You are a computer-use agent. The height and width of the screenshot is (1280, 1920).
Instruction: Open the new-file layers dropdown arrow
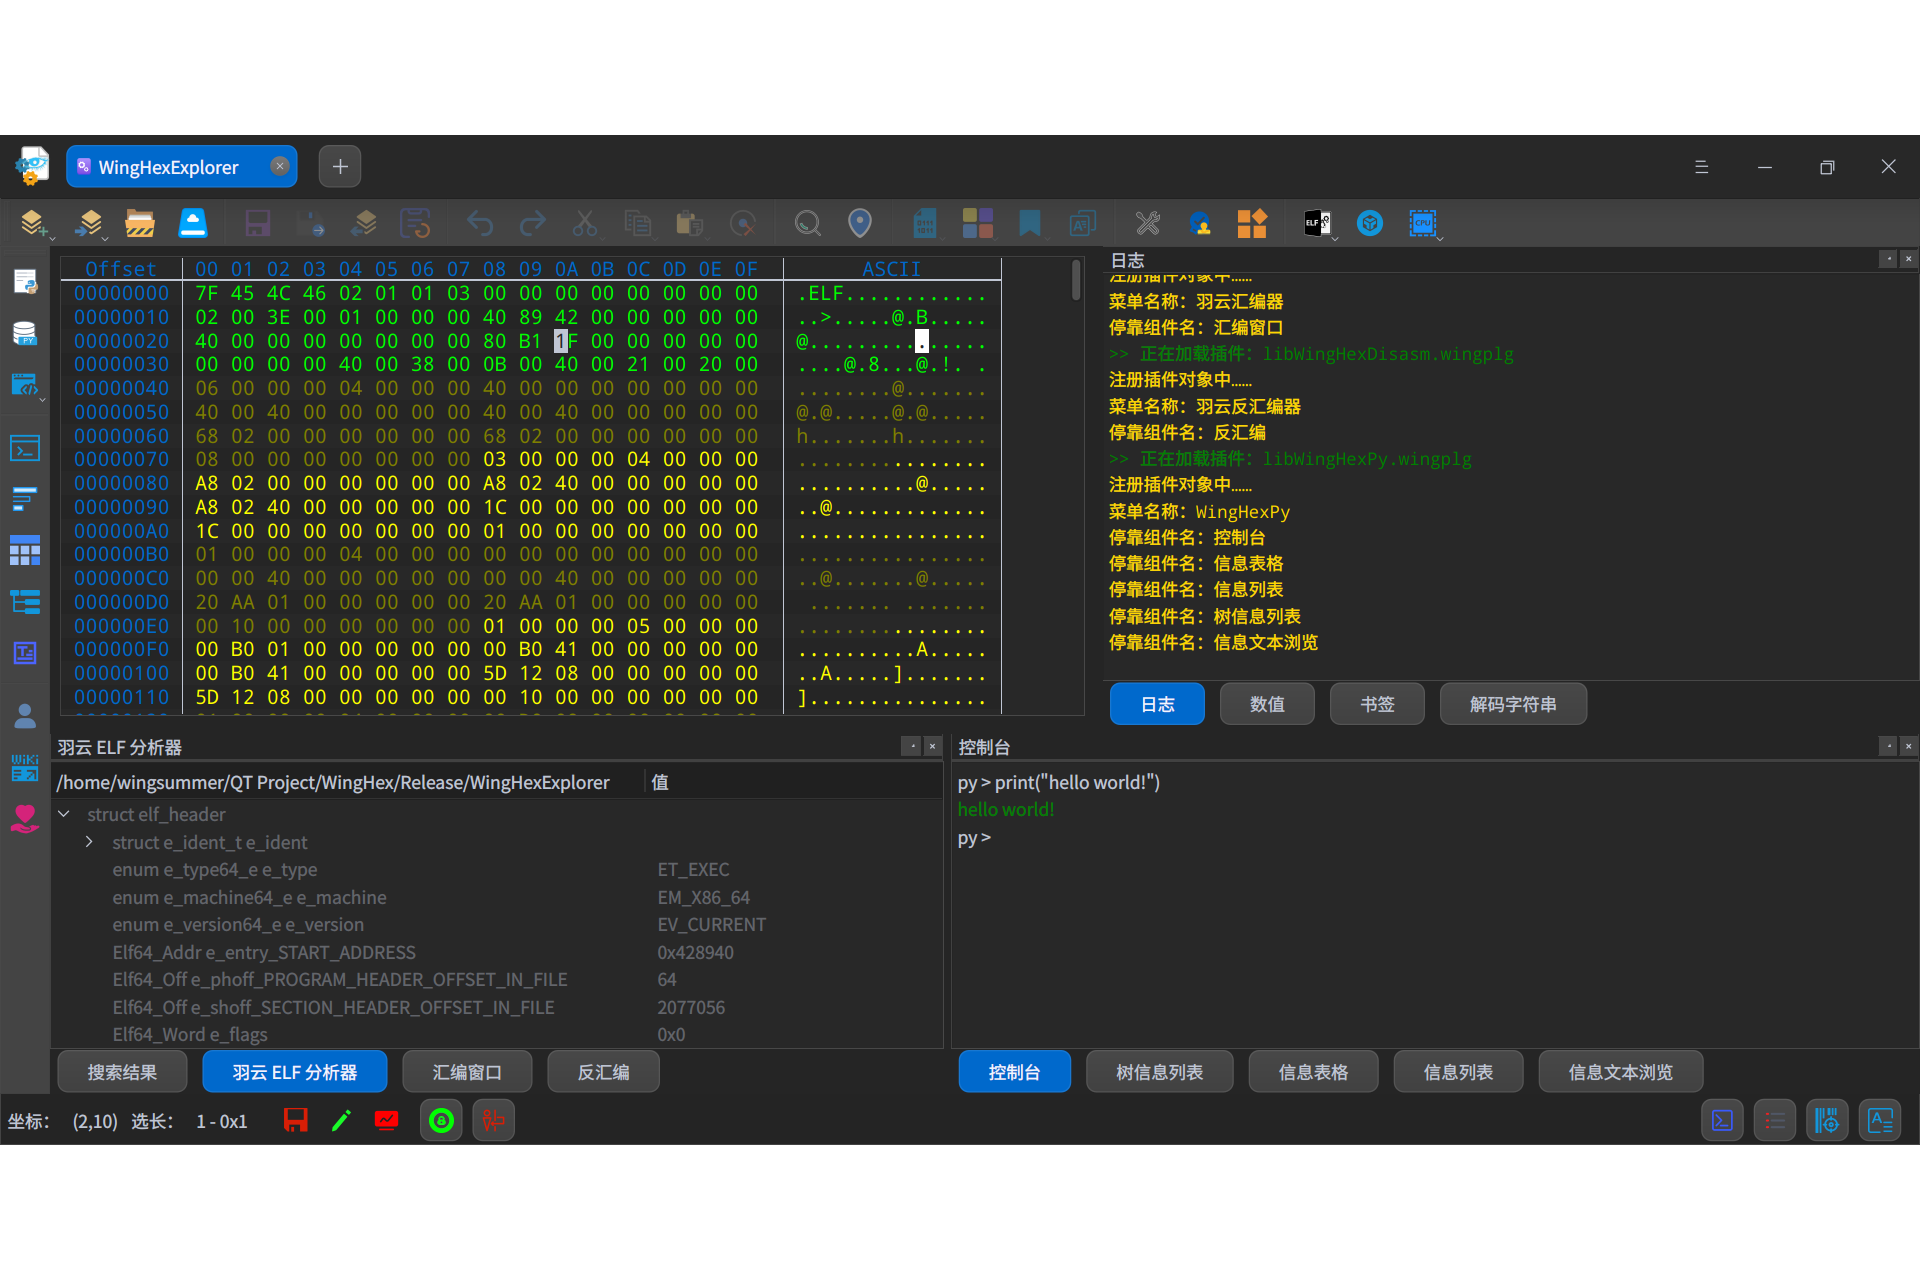50,236
